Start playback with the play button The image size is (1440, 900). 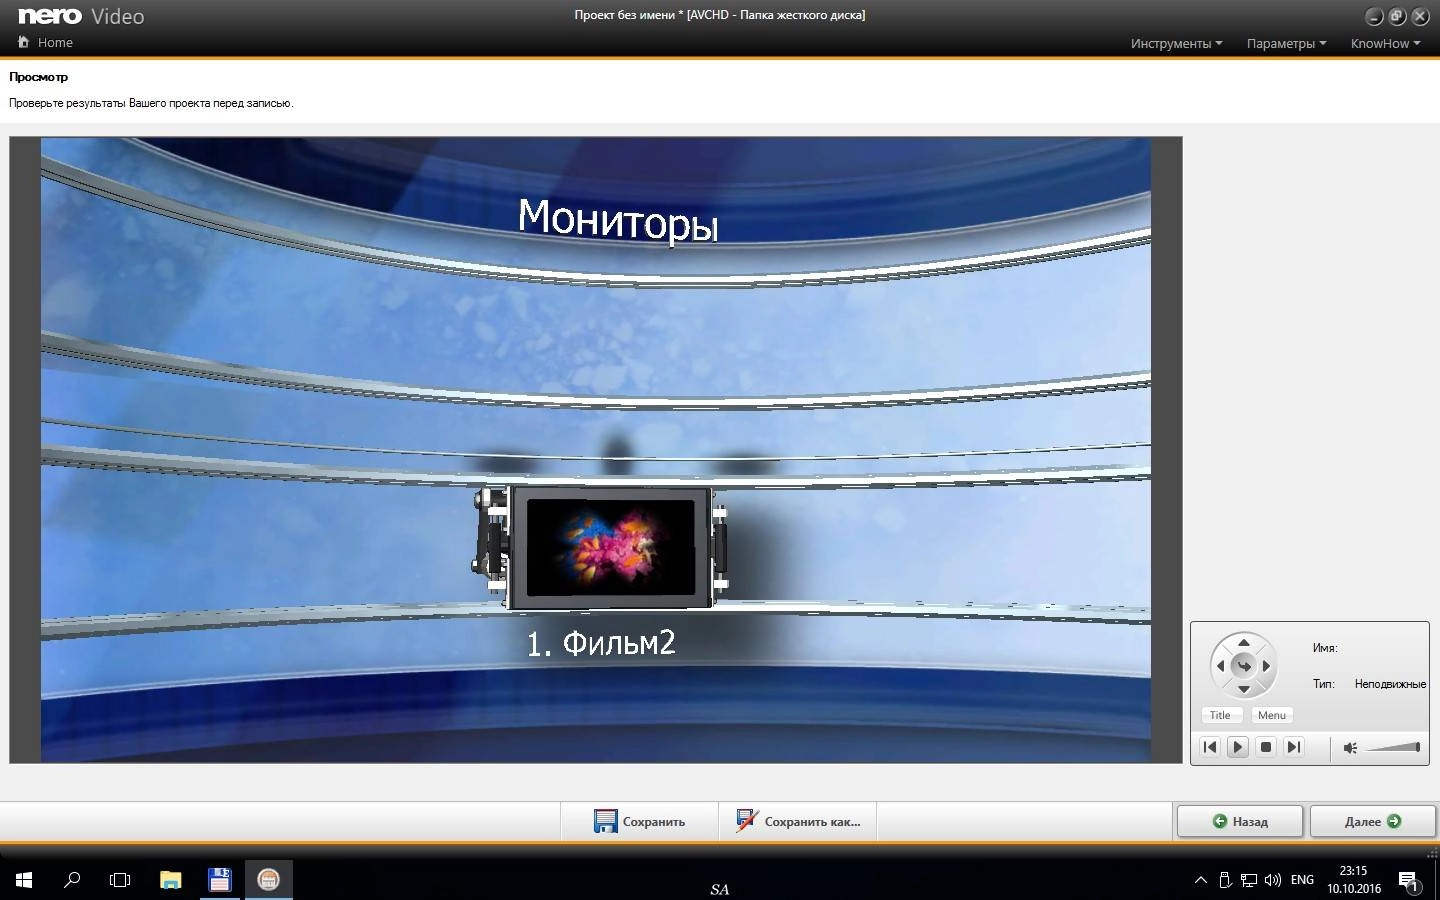pos(1238,747)
